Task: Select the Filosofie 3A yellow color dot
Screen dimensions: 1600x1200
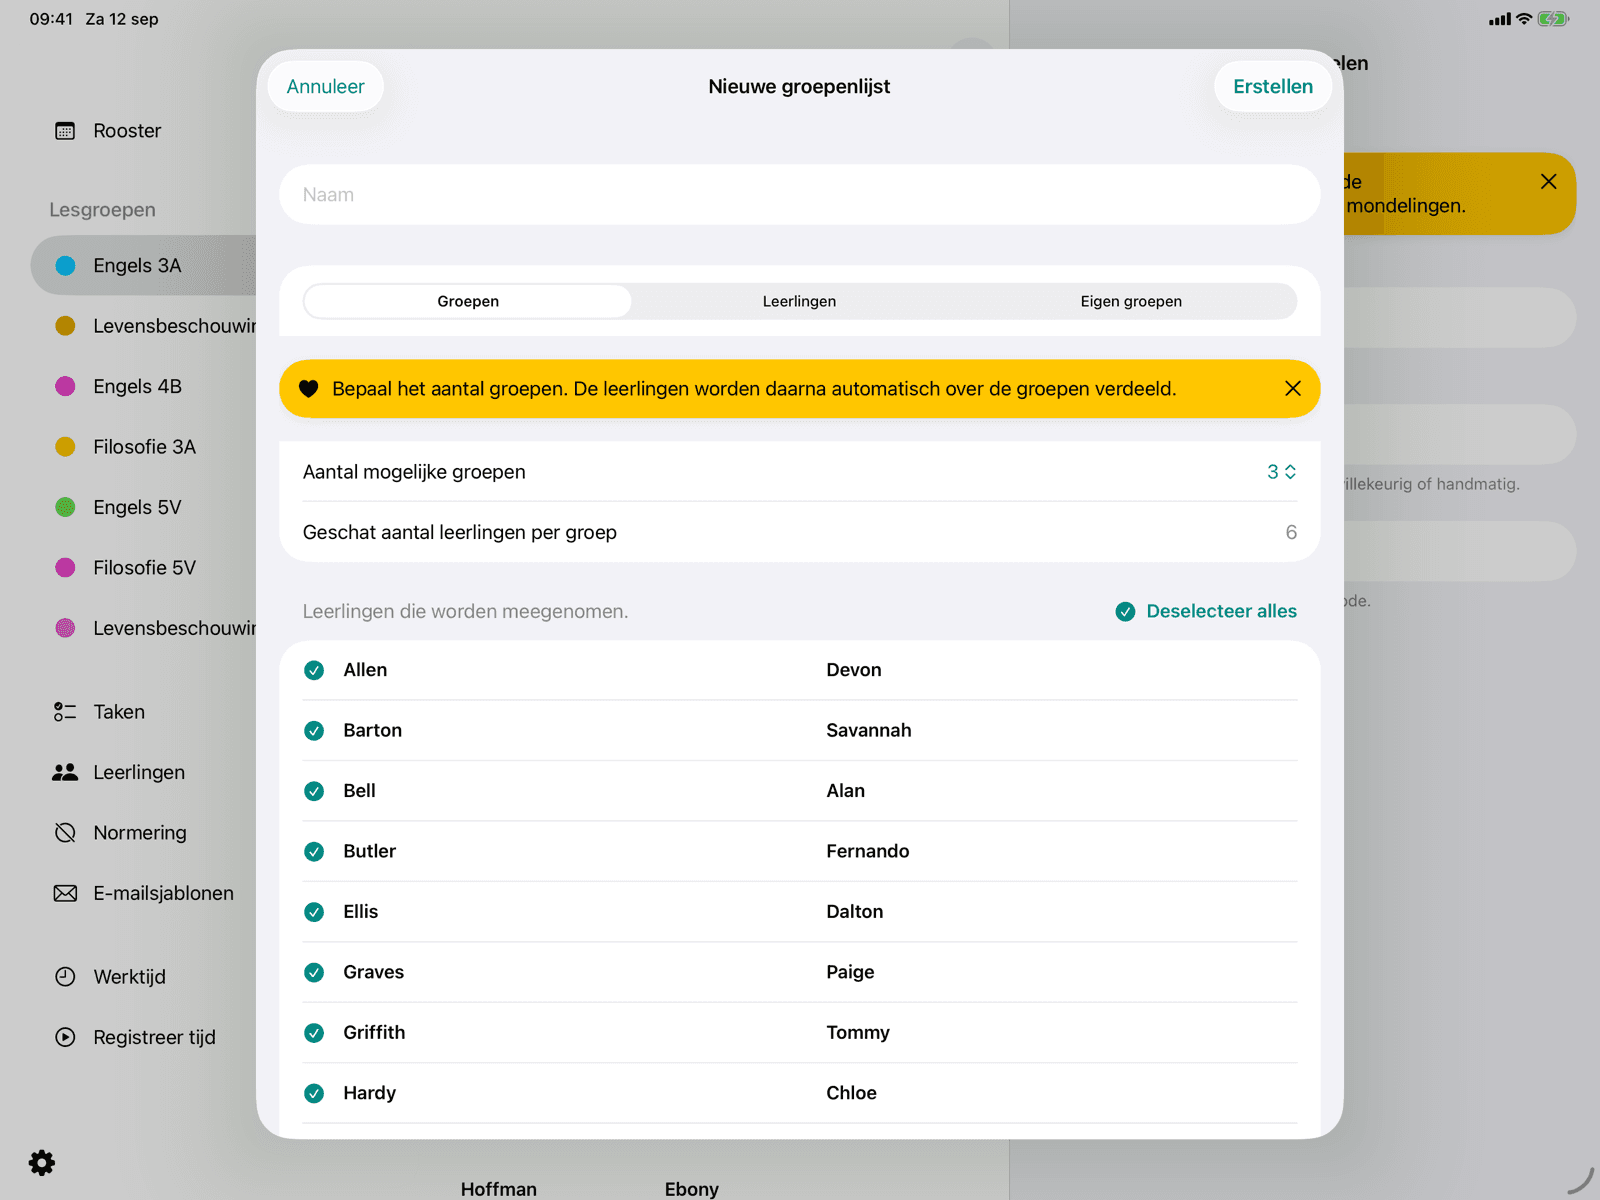Action: (x=65, y=447)
